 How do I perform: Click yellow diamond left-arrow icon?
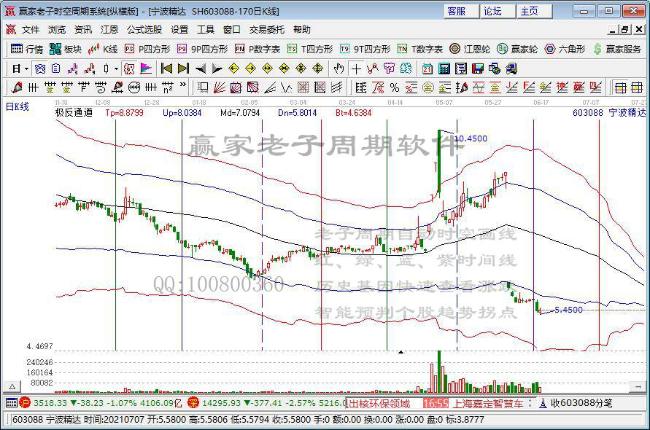point(234,69)
